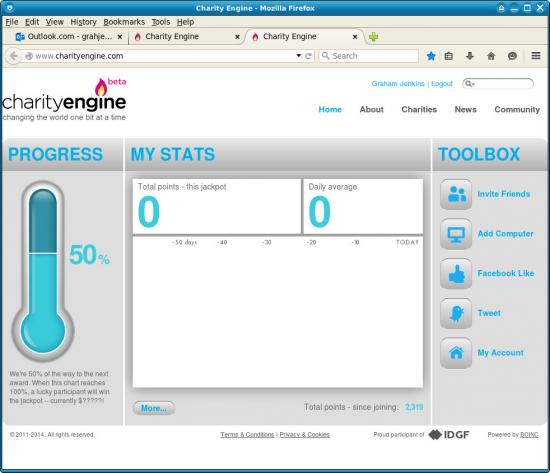Click the 50% progress percentage text
Image resolution: width=550 pixels, height=473 pixels.
[x=89, y=255]
